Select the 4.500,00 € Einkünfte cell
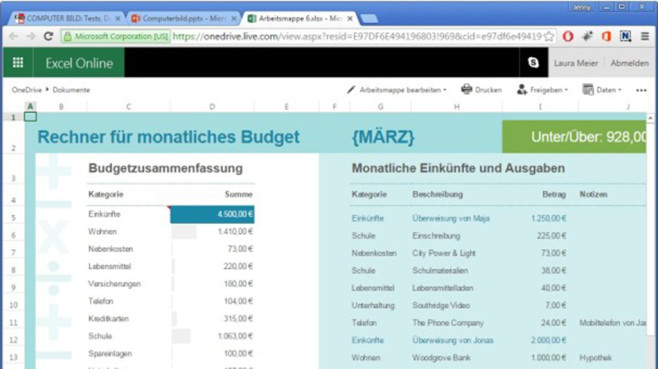 tap(212, 214)
